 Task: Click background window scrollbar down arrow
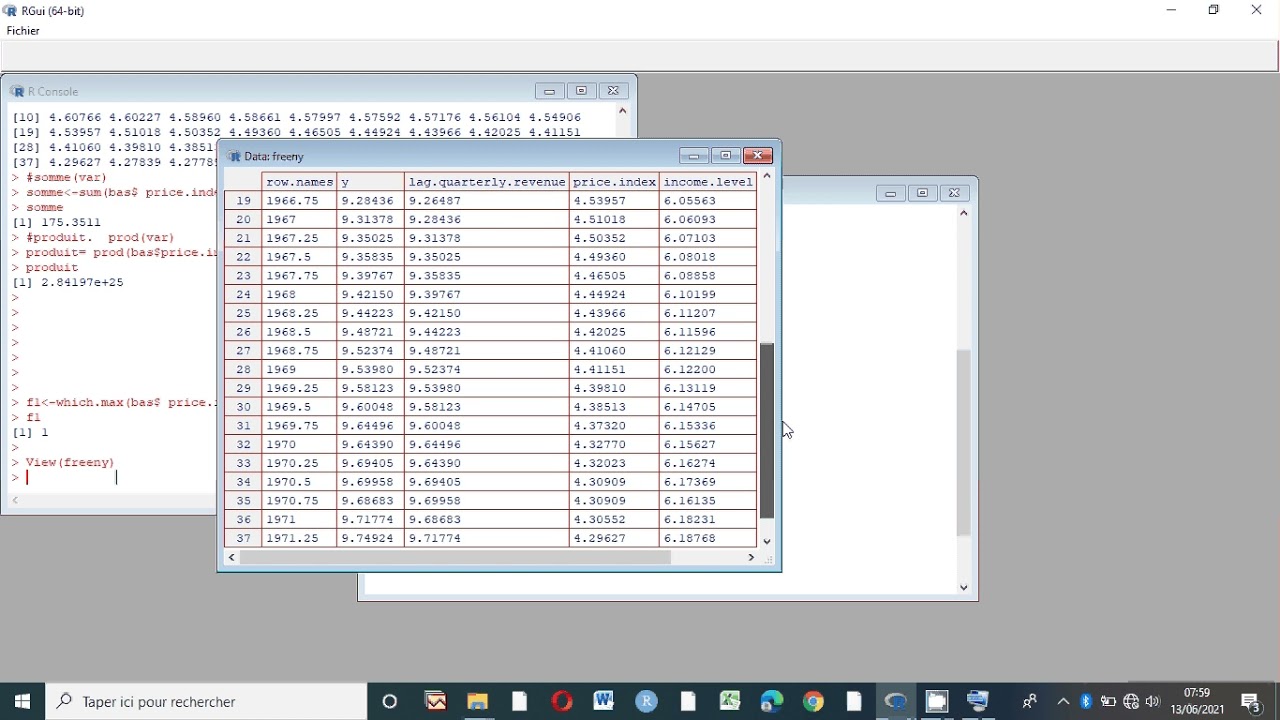tap(964, 588)
